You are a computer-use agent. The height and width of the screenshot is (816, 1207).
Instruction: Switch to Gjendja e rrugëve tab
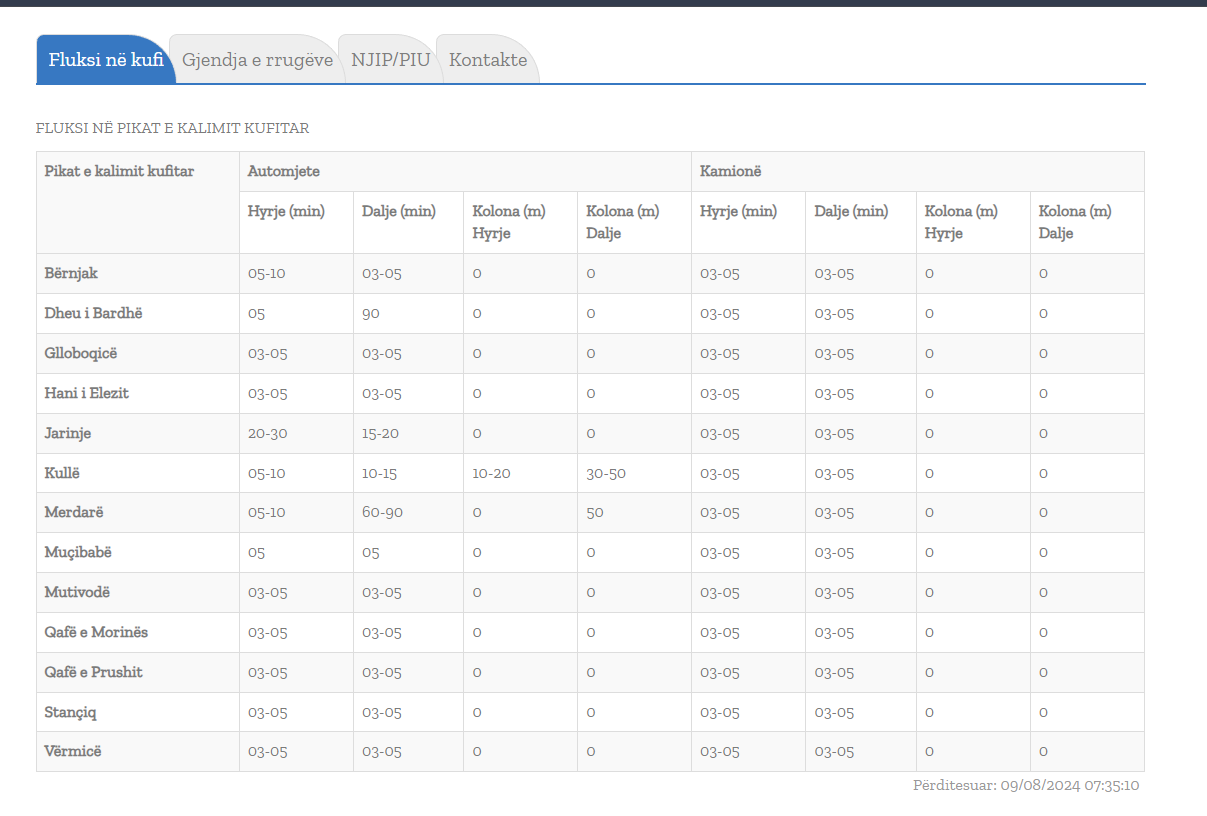tap(257, 60)
